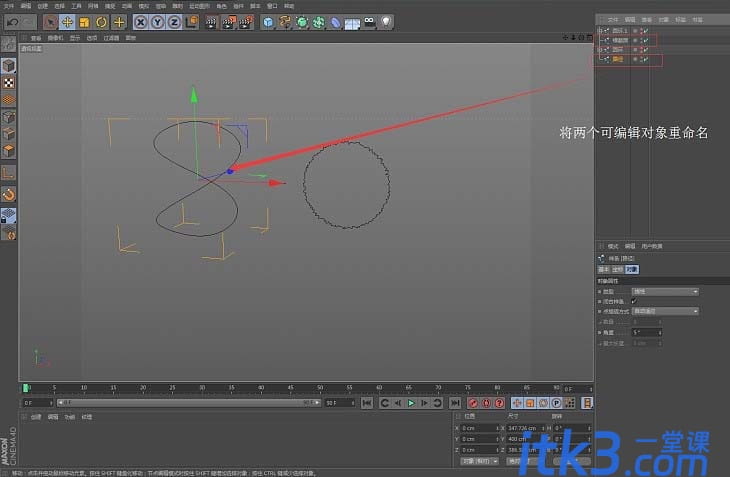Open Render Settings clapperboard icon
The width and height of the screenshot is (730, 477).
[246, 22]
